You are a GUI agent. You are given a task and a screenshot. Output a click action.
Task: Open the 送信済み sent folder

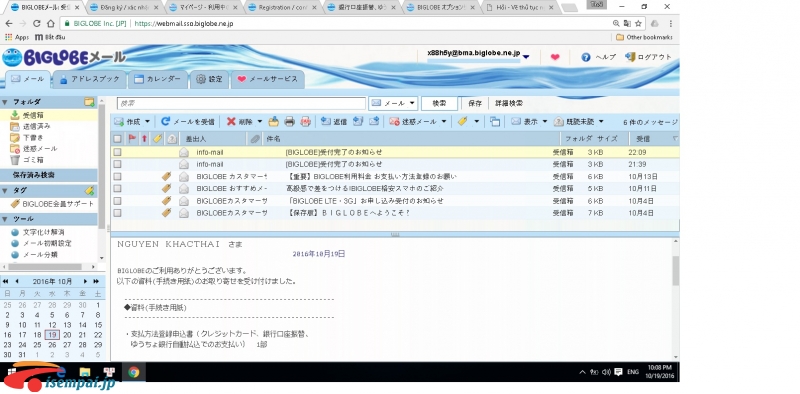(36, 126)
